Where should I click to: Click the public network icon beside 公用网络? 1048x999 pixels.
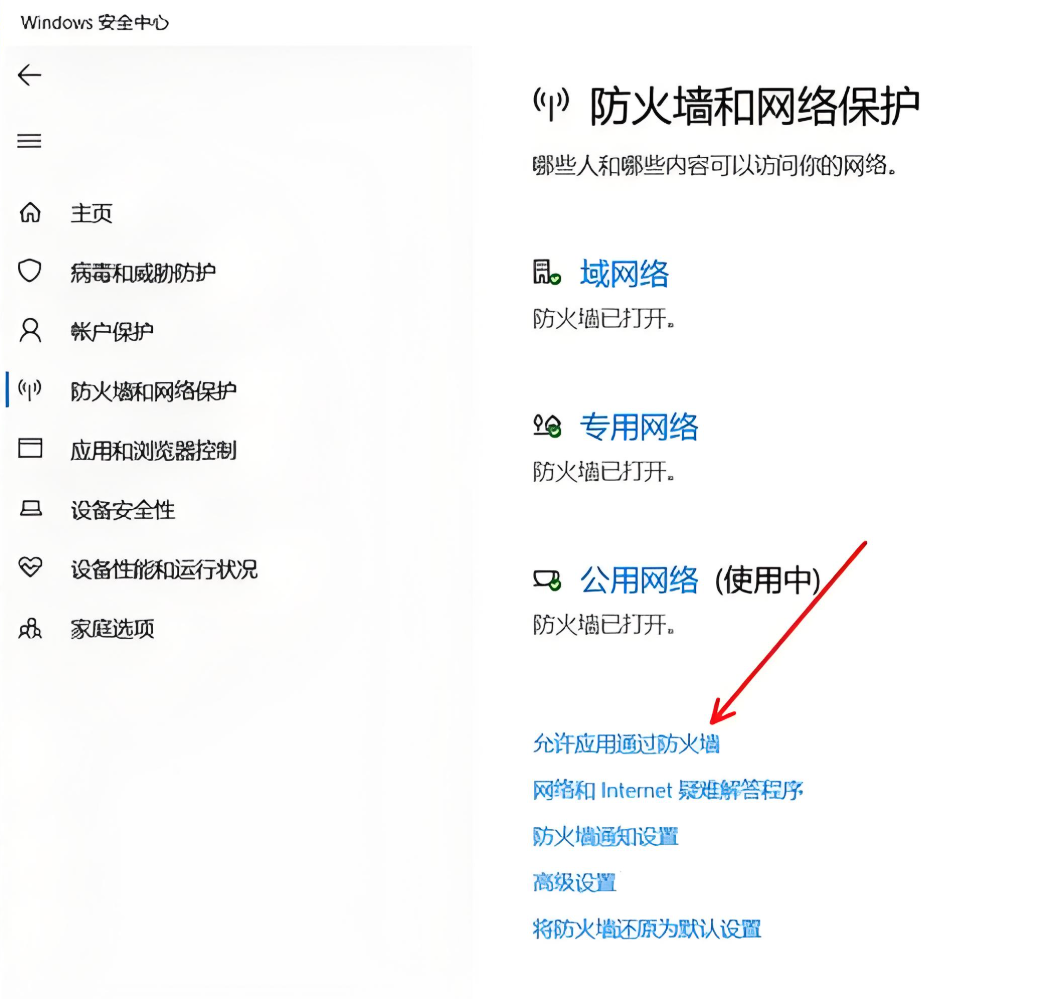tap(547, 579)
